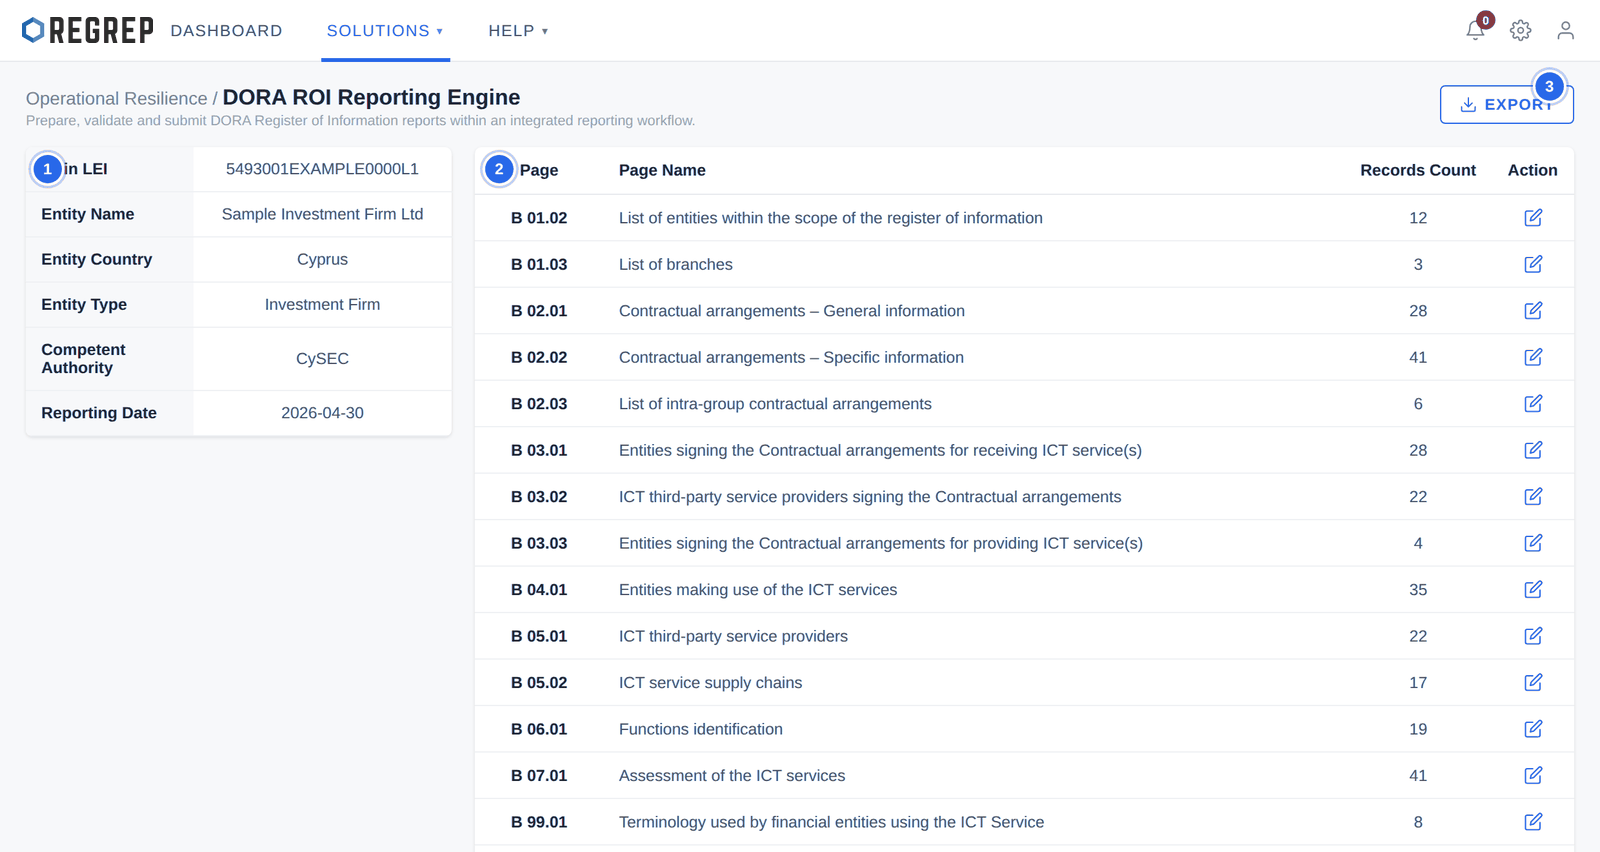This screenshot has width=1600, height=852.
Task: Edit the B 03.01 row
Action: pos(1533,450)
